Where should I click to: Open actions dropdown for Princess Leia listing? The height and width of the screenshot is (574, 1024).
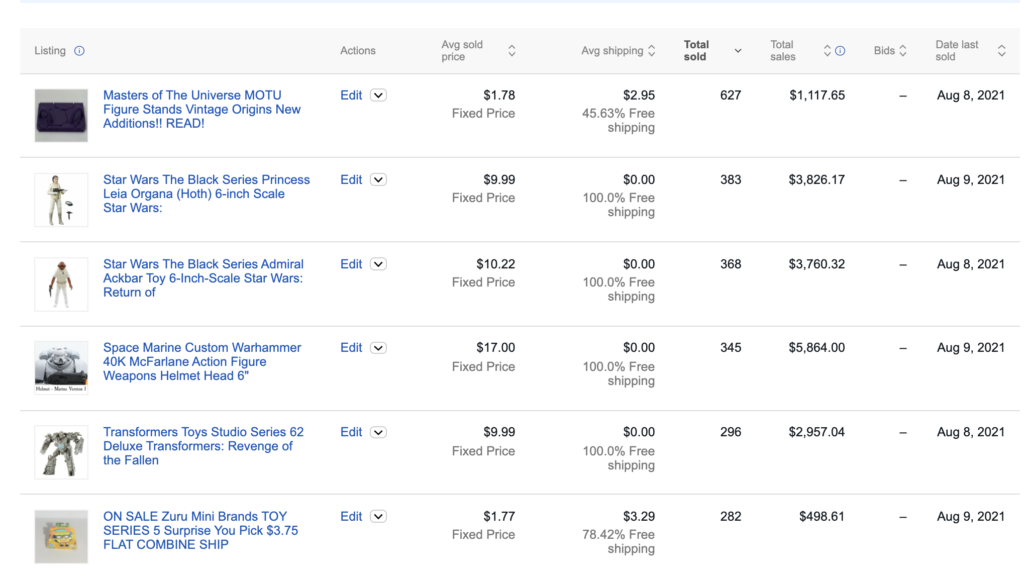(x=378, y=180)
